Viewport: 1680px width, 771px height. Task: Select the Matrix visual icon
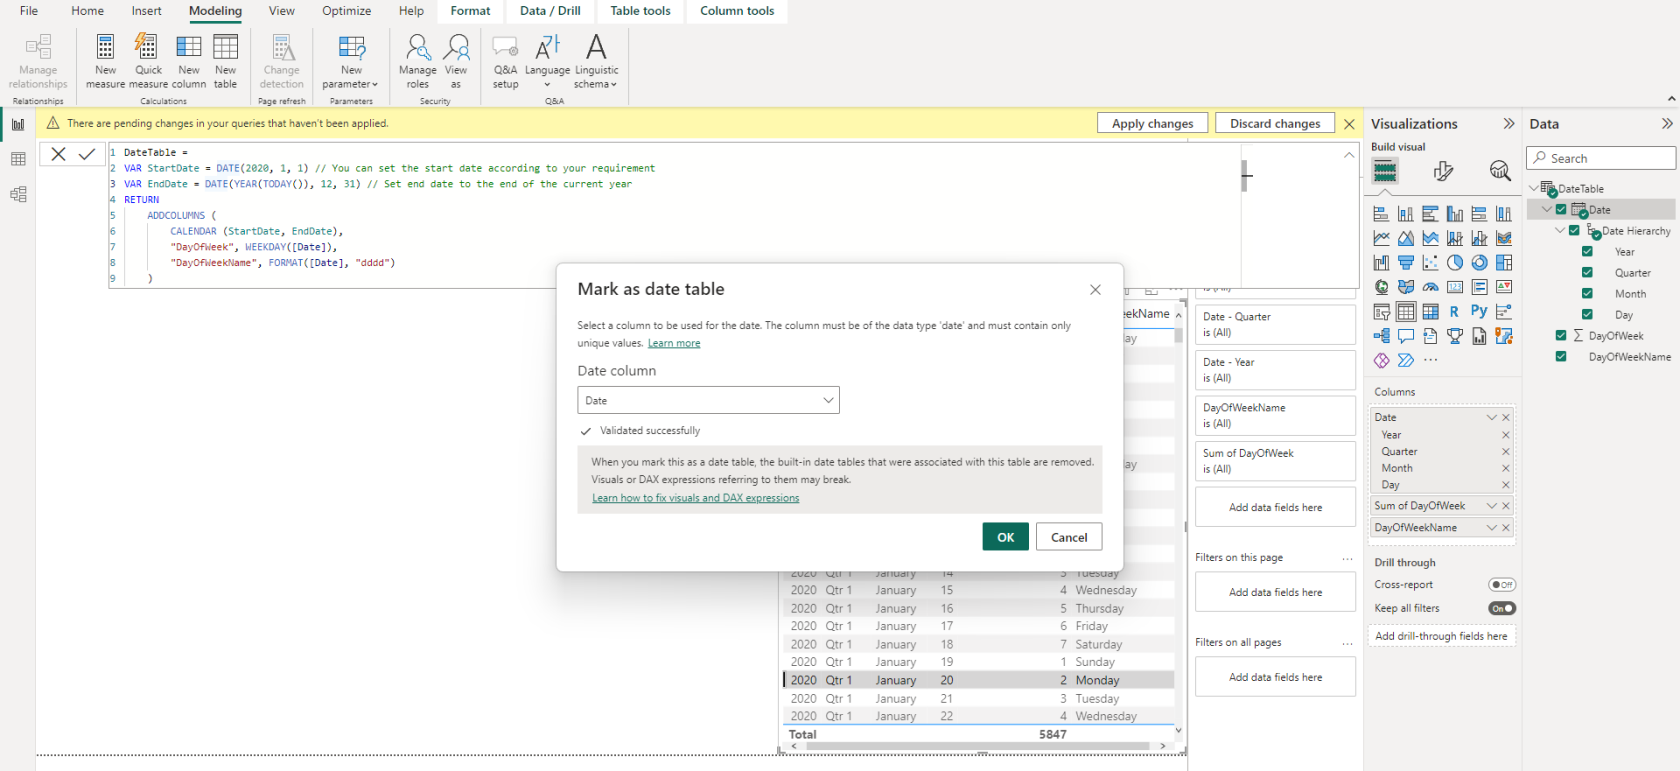tap(1430, 311)
